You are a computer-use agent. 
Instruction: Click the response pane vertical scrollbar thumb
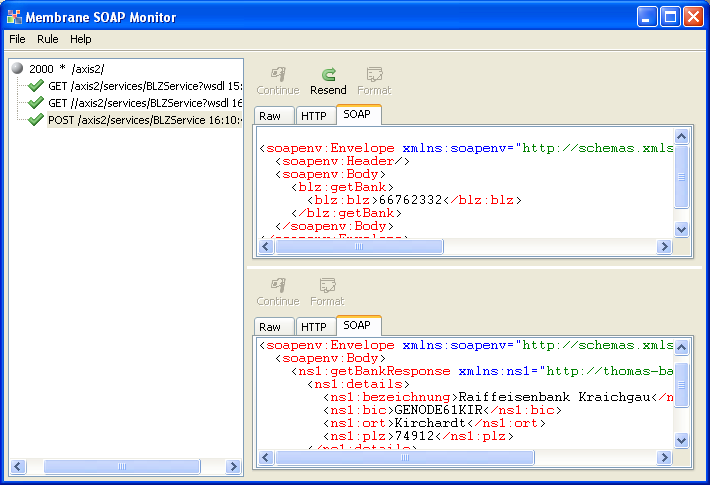coord(681,385)
